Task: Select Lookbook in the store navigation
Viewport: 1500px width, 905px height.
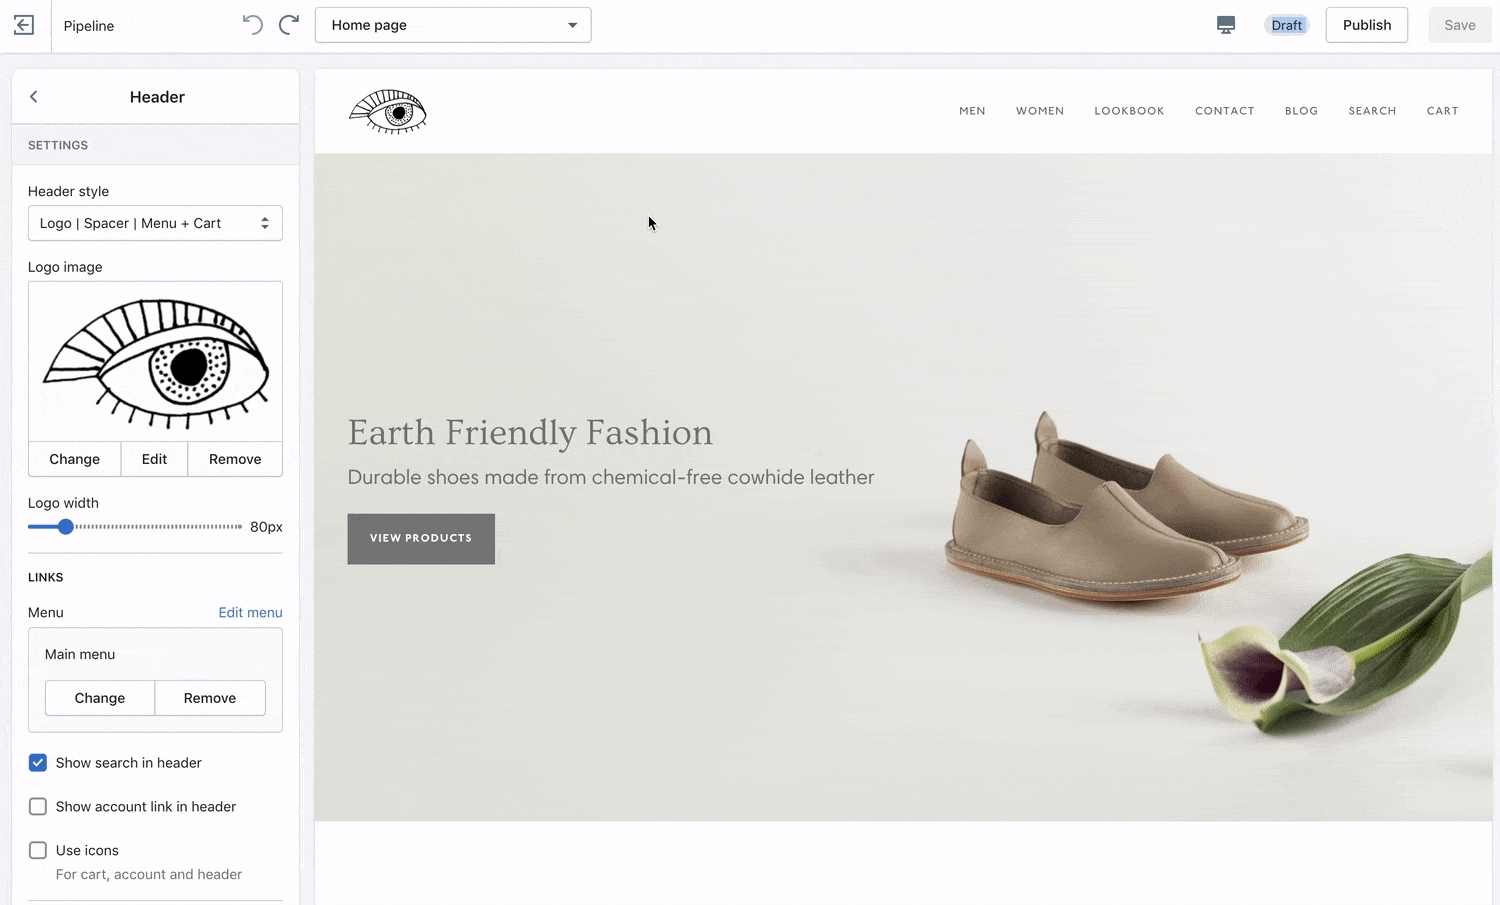Action: coord(1129,111)
